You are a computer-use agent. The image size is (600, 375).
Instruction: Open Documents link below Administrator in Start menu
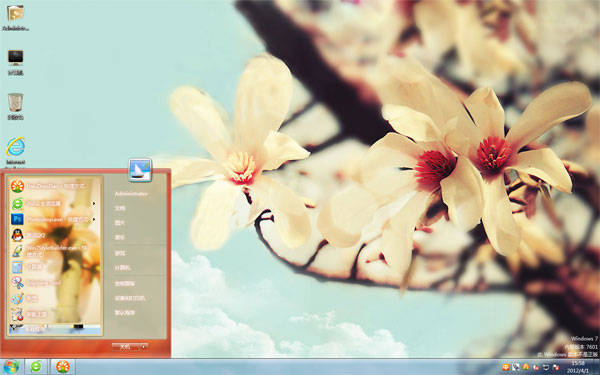pos(120,208)
